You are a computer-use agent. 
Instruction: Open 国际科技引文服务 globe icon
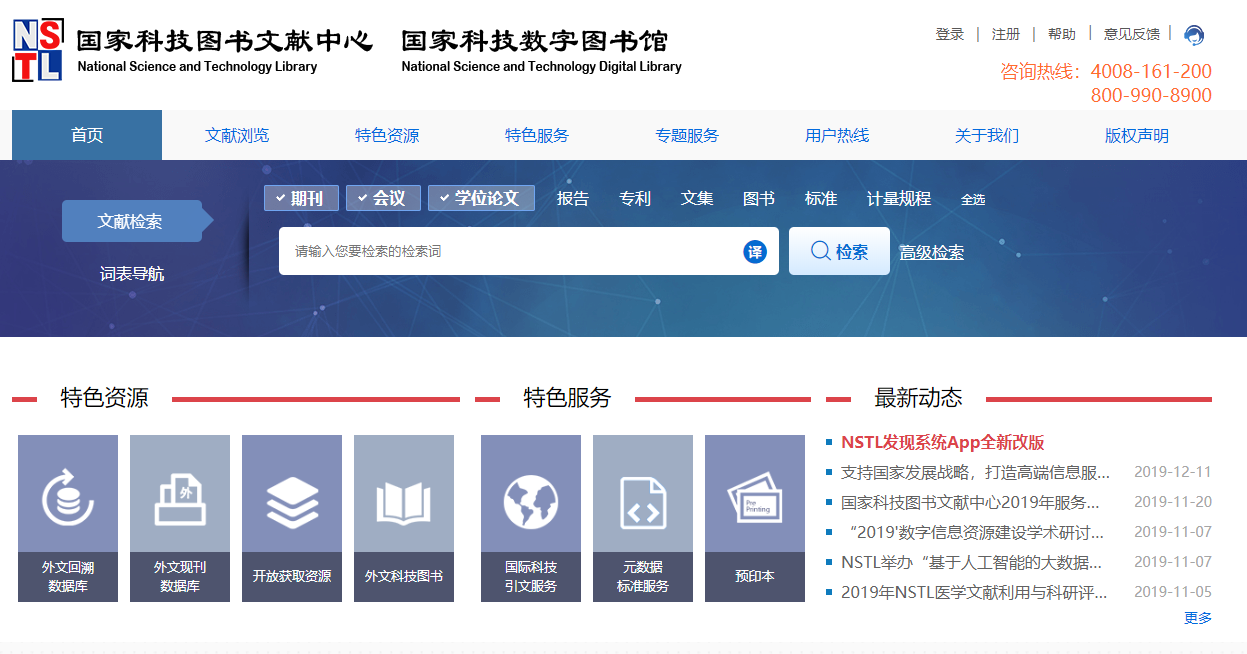(x=531, y=498)
